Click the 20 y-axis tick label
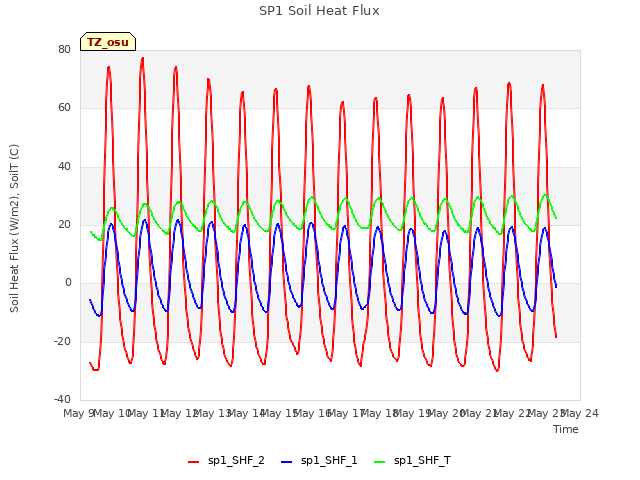The width and height of the screenshot is (640, 480). coord(64,224)
